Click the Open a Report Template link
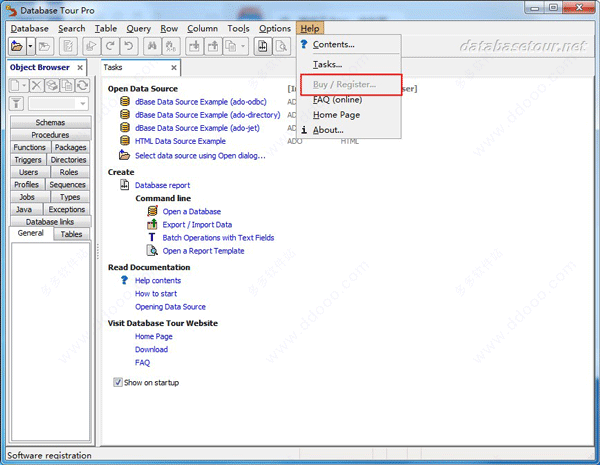 coord(203,251)
